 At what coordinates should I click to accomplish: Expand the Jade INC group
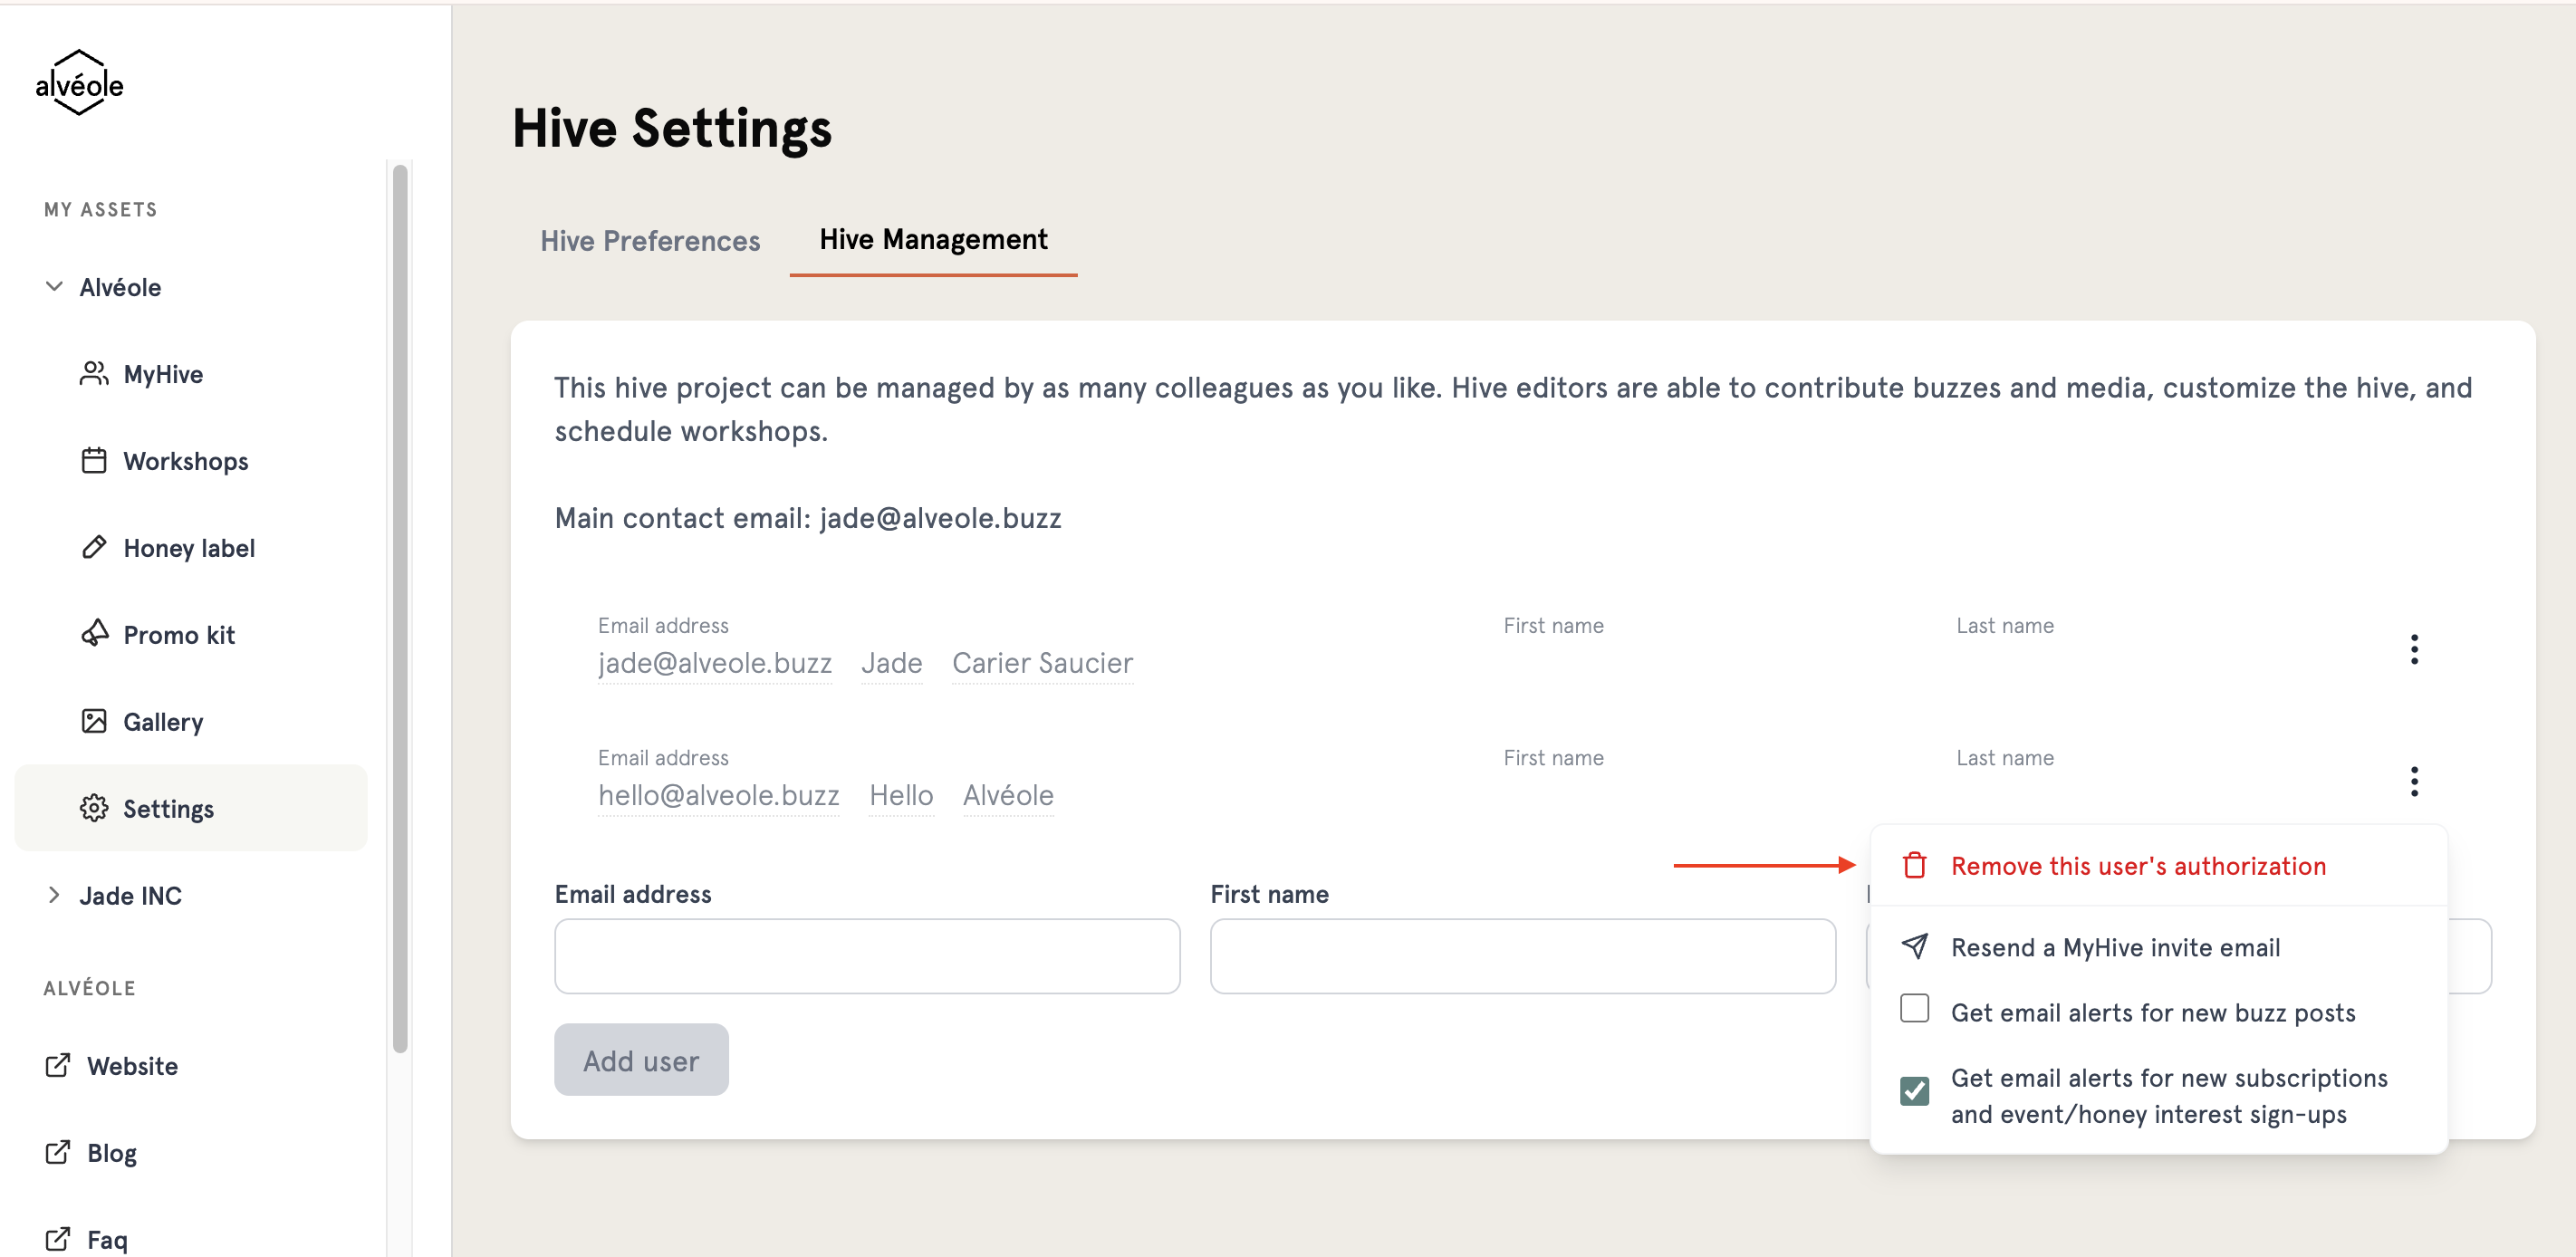54,895
